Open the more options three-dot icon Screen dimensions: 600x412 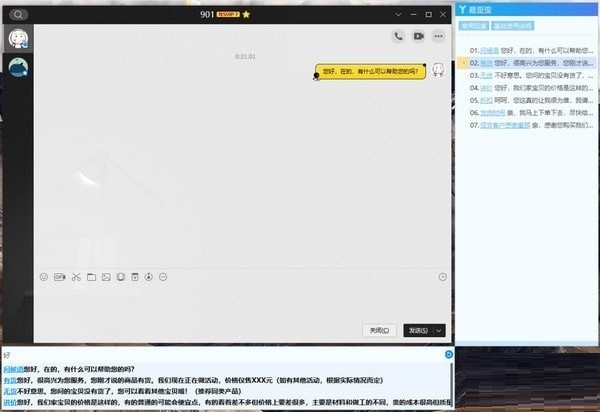coord(438,36)
